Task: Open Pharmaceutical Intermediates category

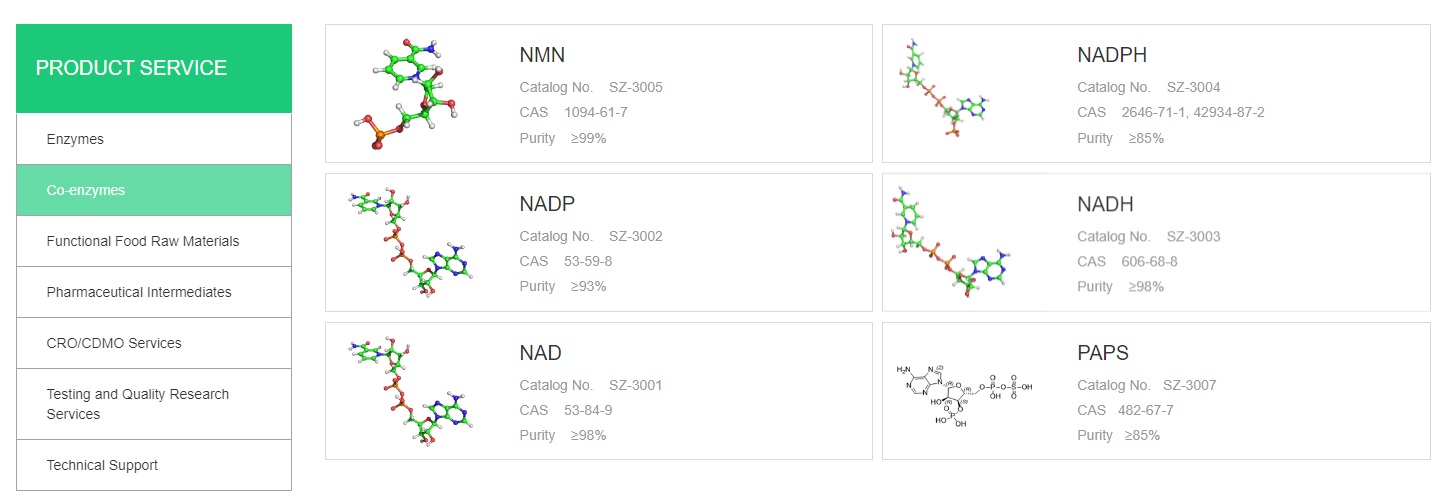Action: (x=139, y=292)
